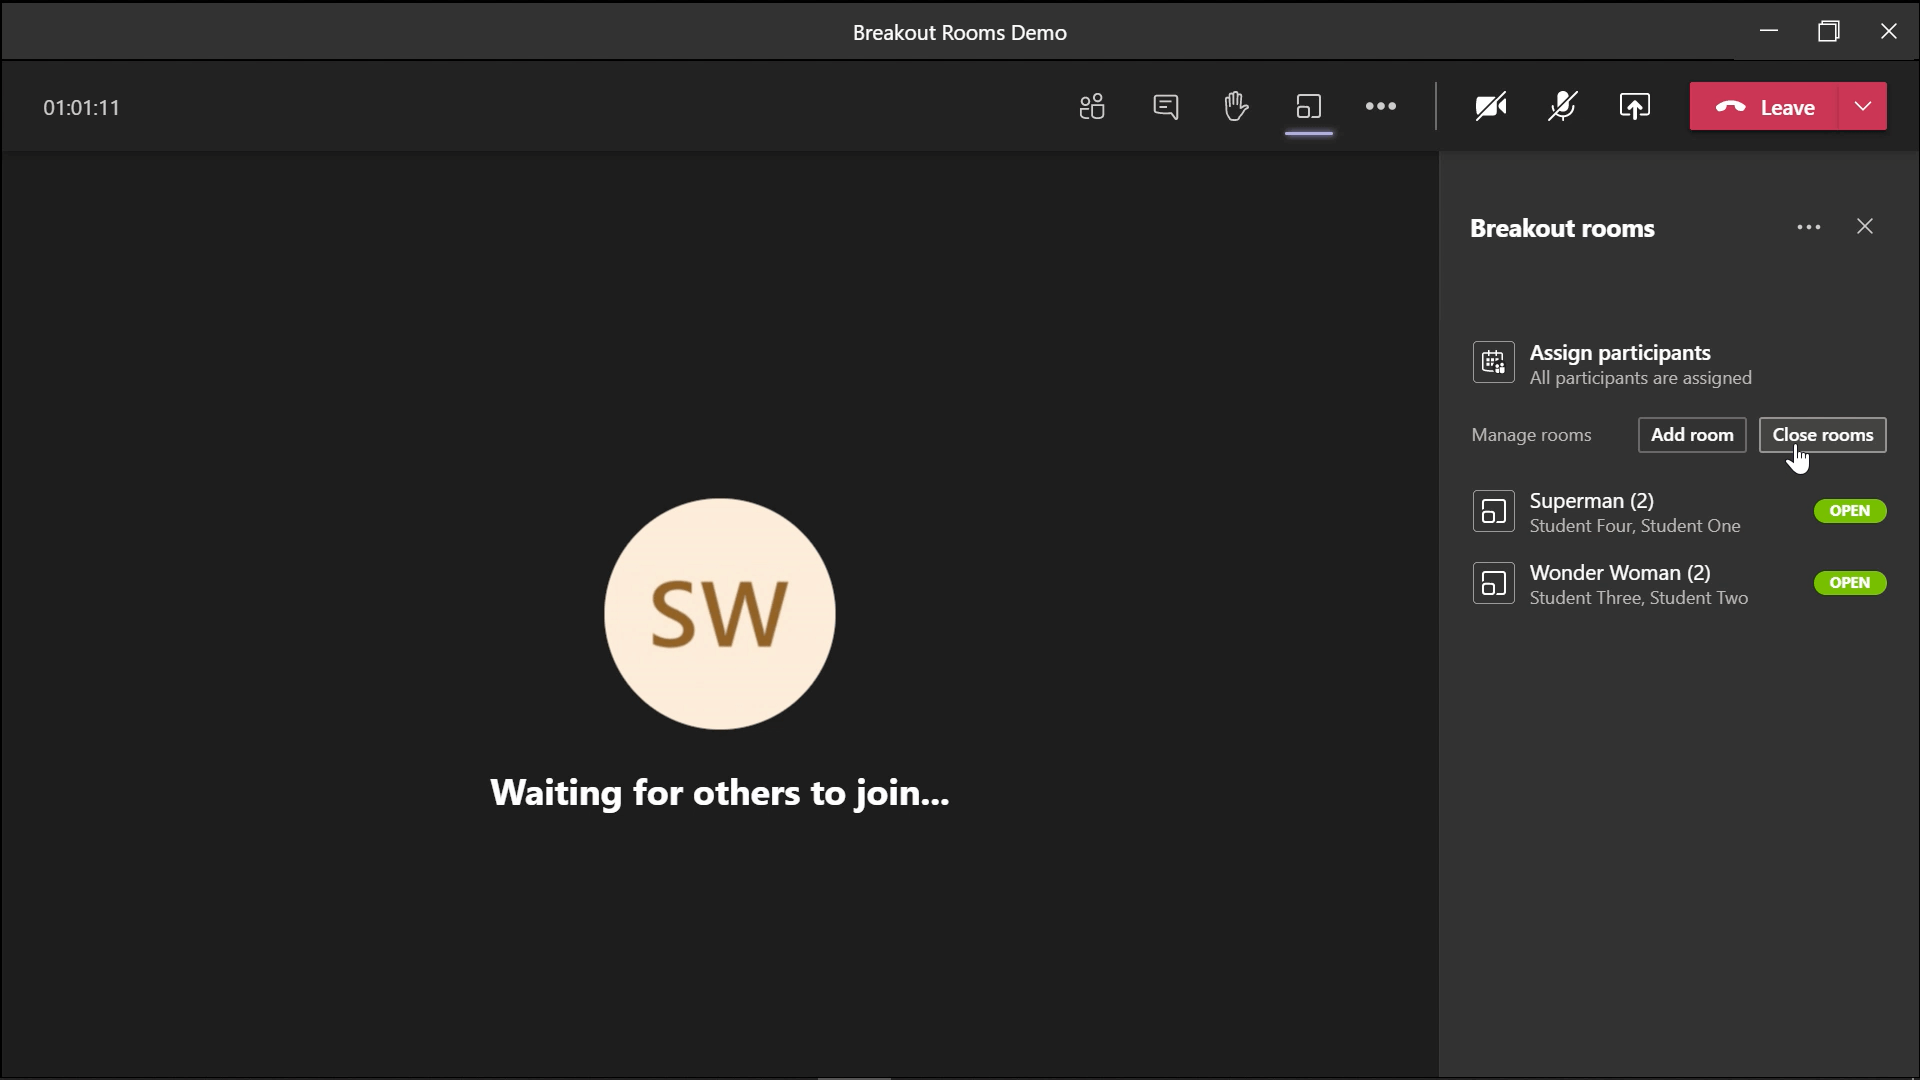Leave the meeting
Screen dimensions: 1920x1080
(x=1764, y=106)
